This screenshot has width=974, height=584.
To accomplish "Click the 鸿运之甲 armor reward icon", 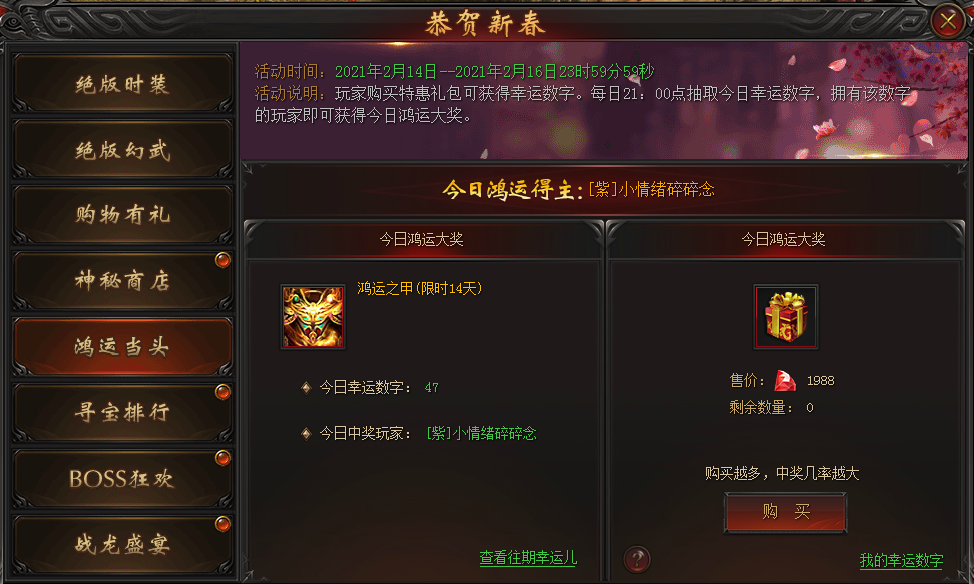I will click(x=313, y=317).
